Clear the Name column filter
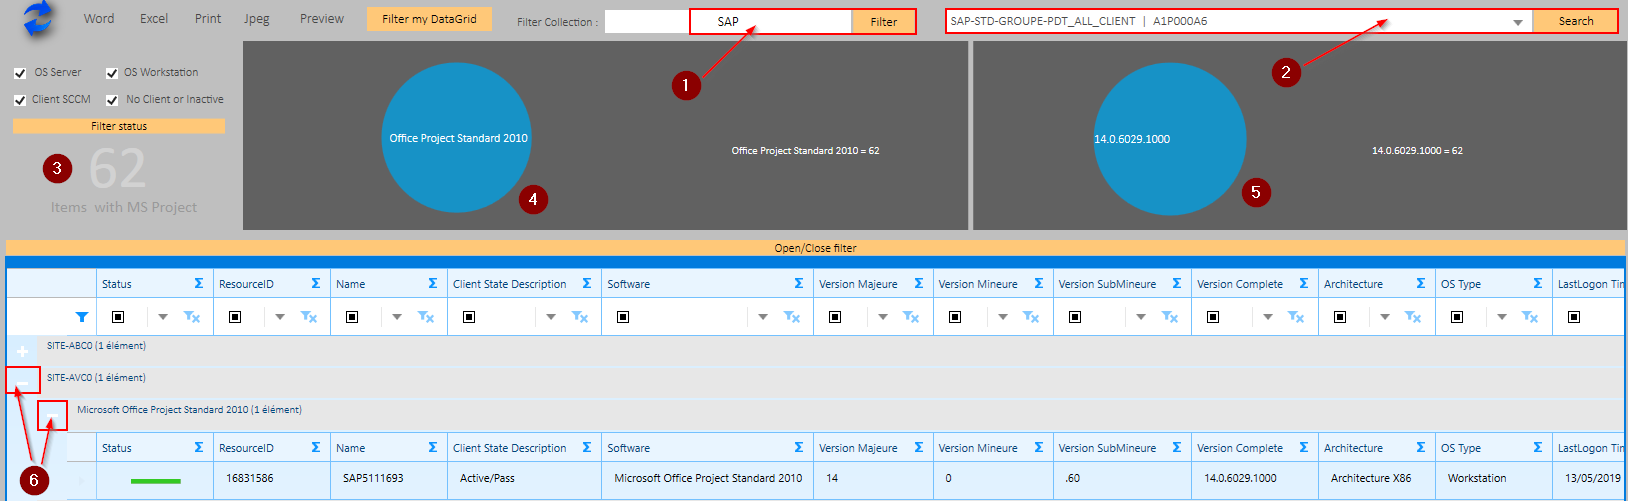This screenshot has width=1628, height=501. (x=426, y=317)
